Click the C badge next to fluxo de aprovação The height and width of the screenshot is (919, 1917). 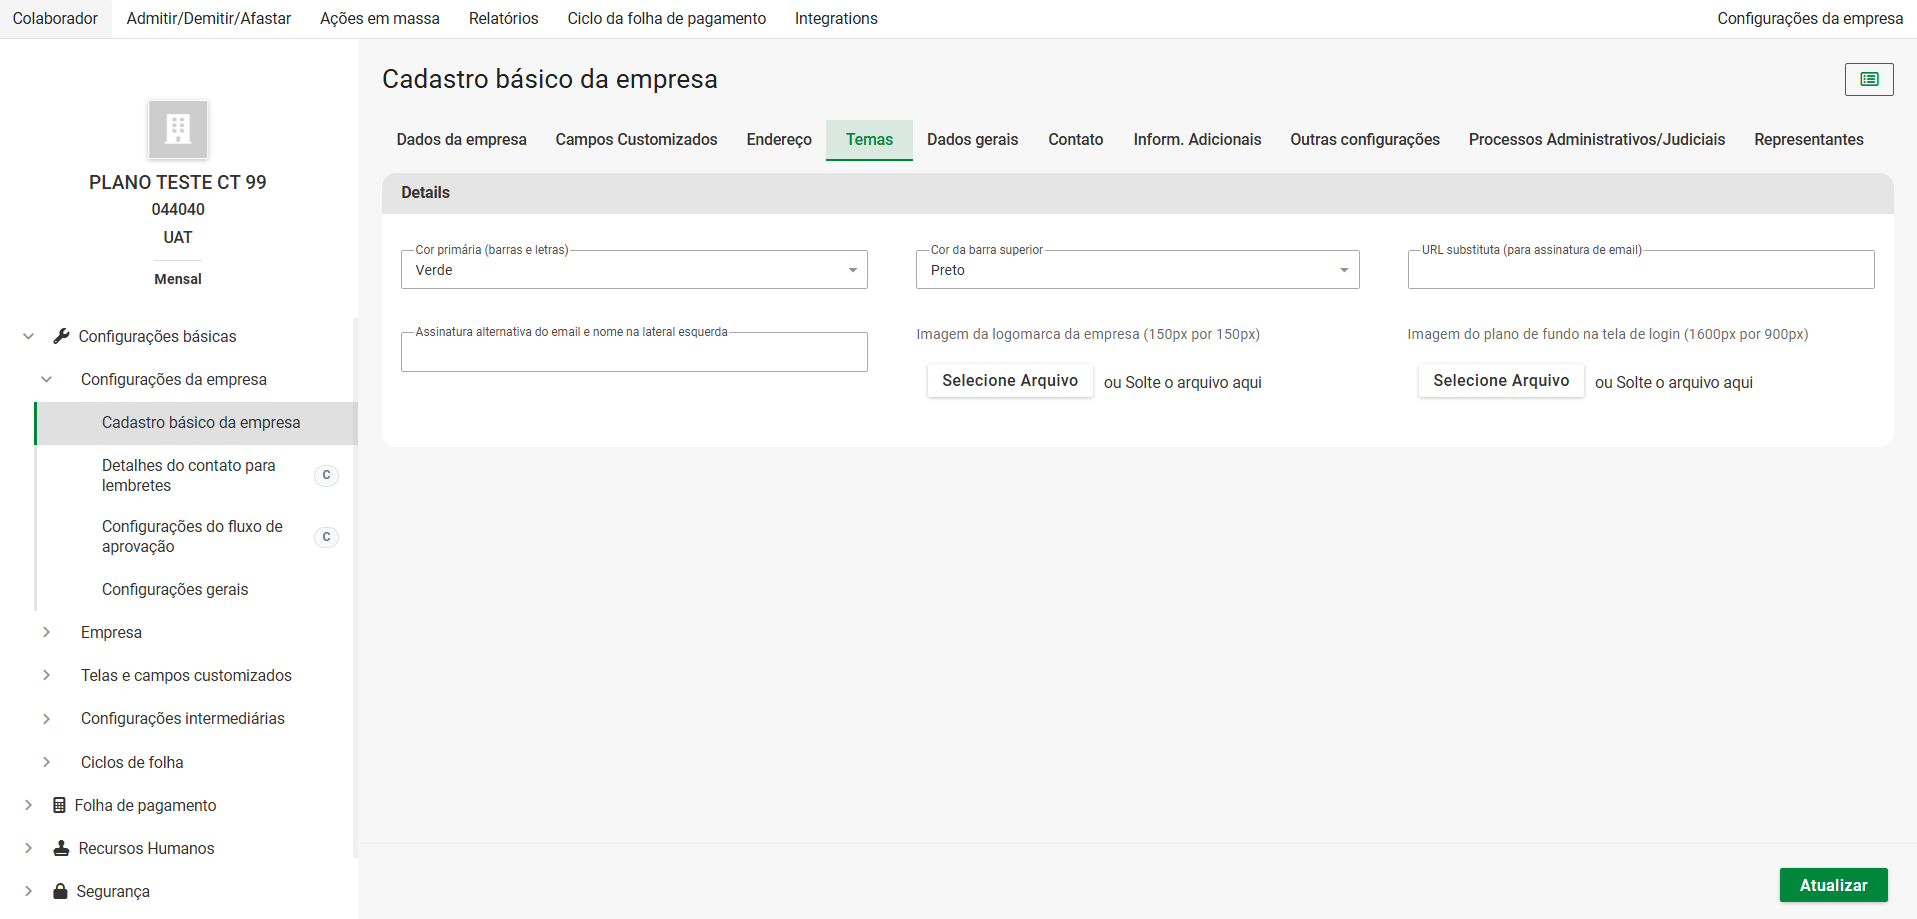coord(326,537)
